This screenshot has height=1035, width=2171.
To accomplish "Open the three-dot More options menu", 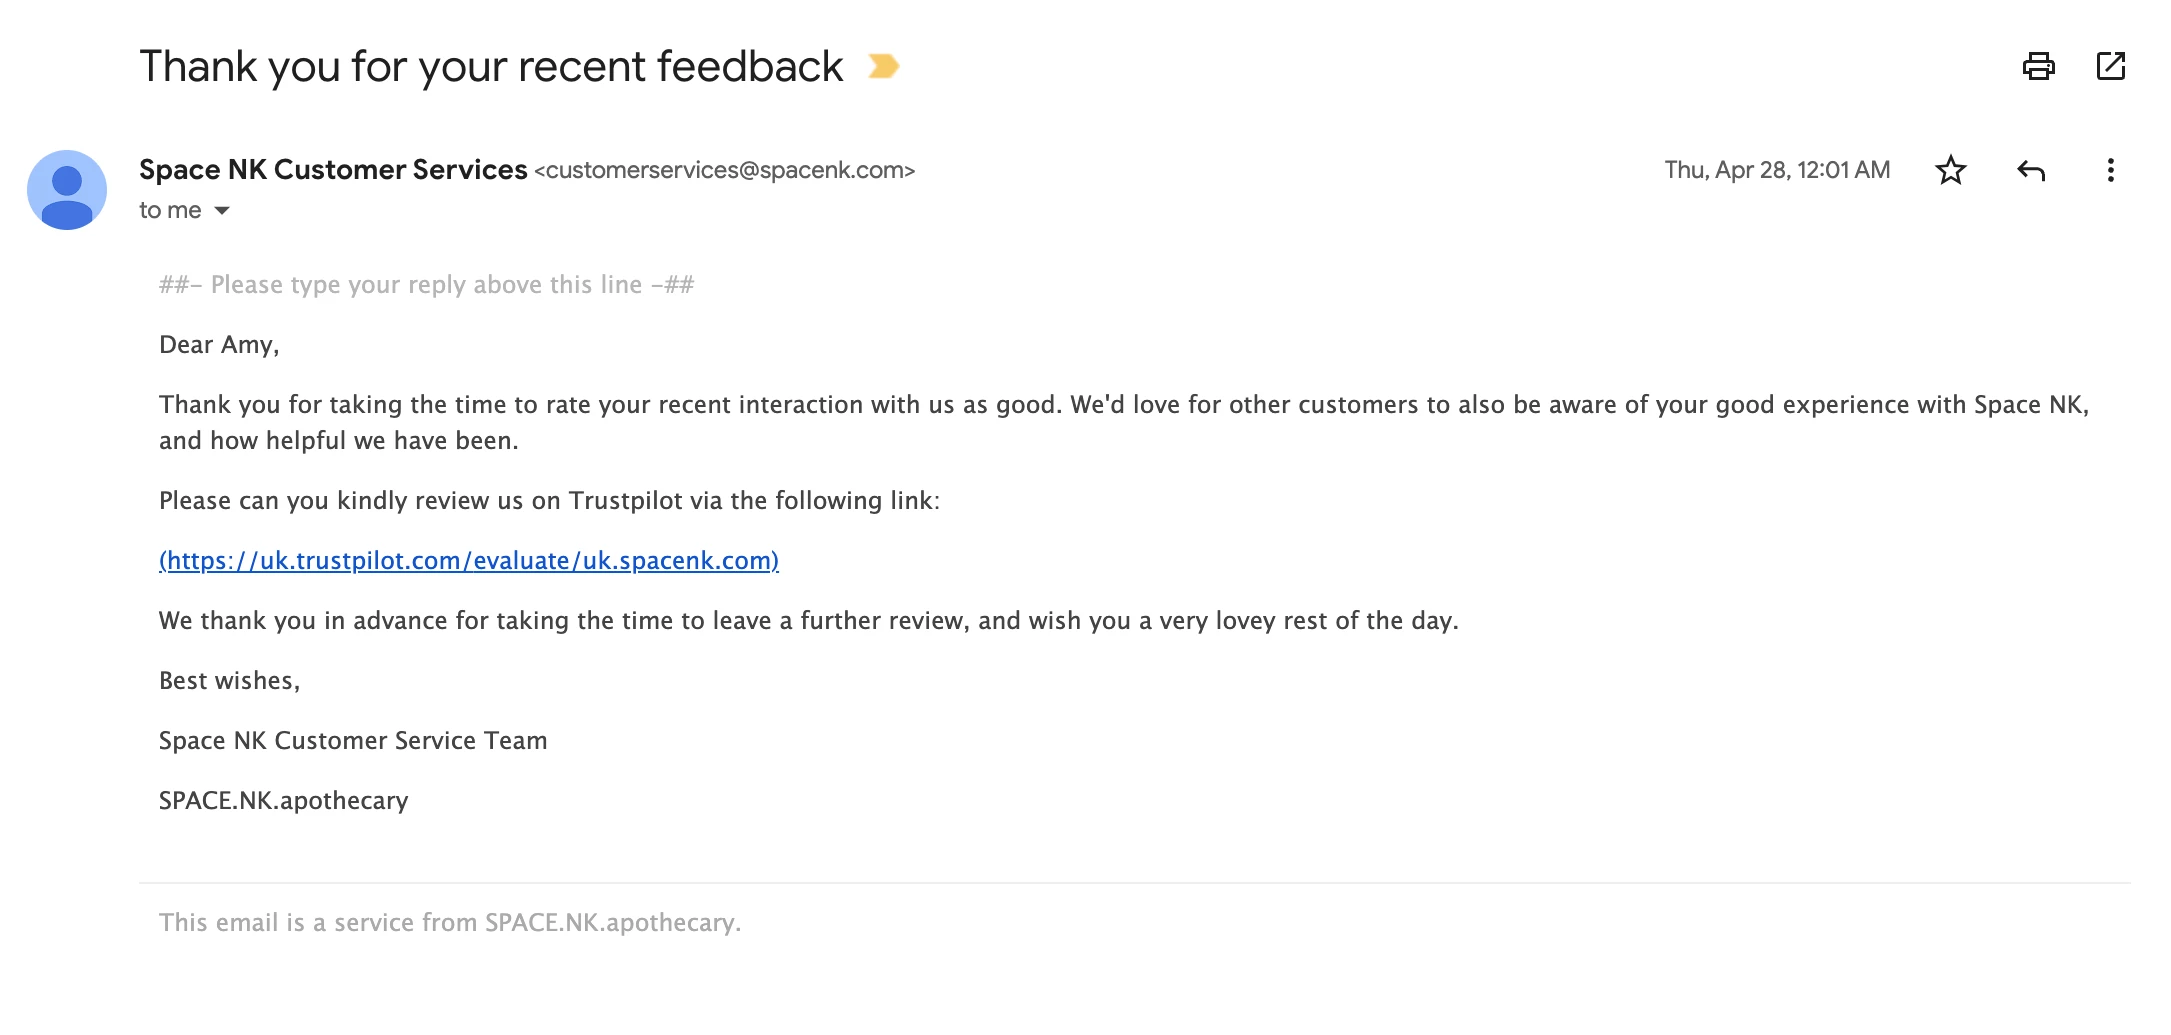I will point(2110,171).
